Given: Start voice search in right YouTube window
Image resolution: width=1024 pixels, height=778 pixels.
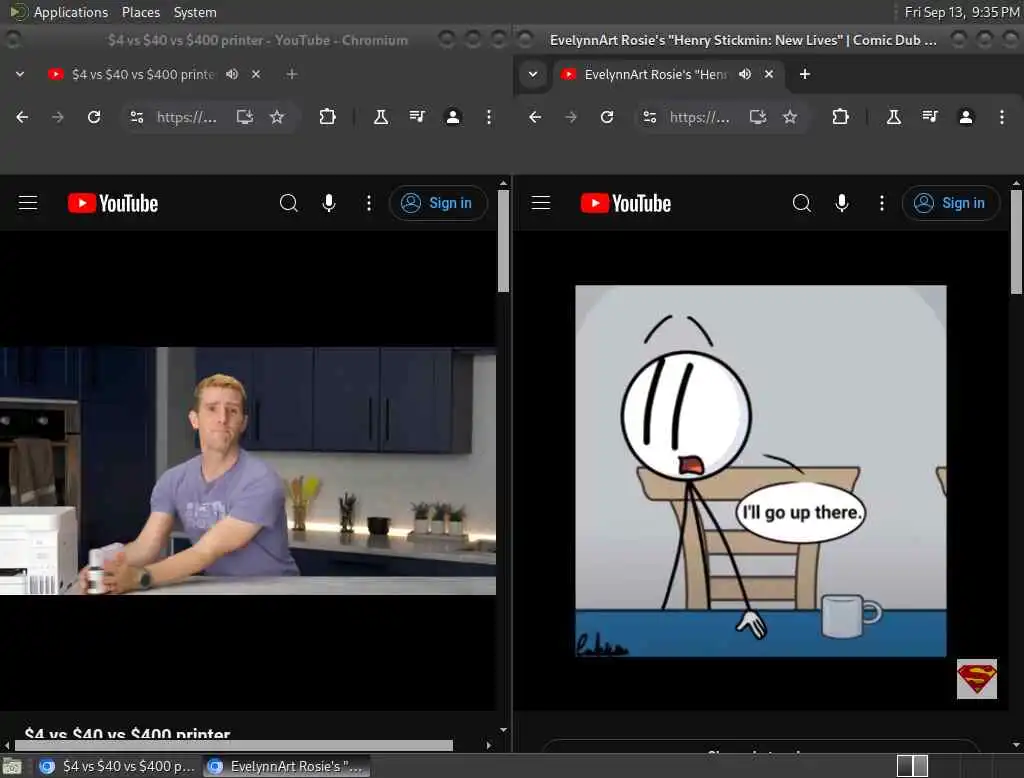Looking at the screenshot, I should click(x=842, y=203).
